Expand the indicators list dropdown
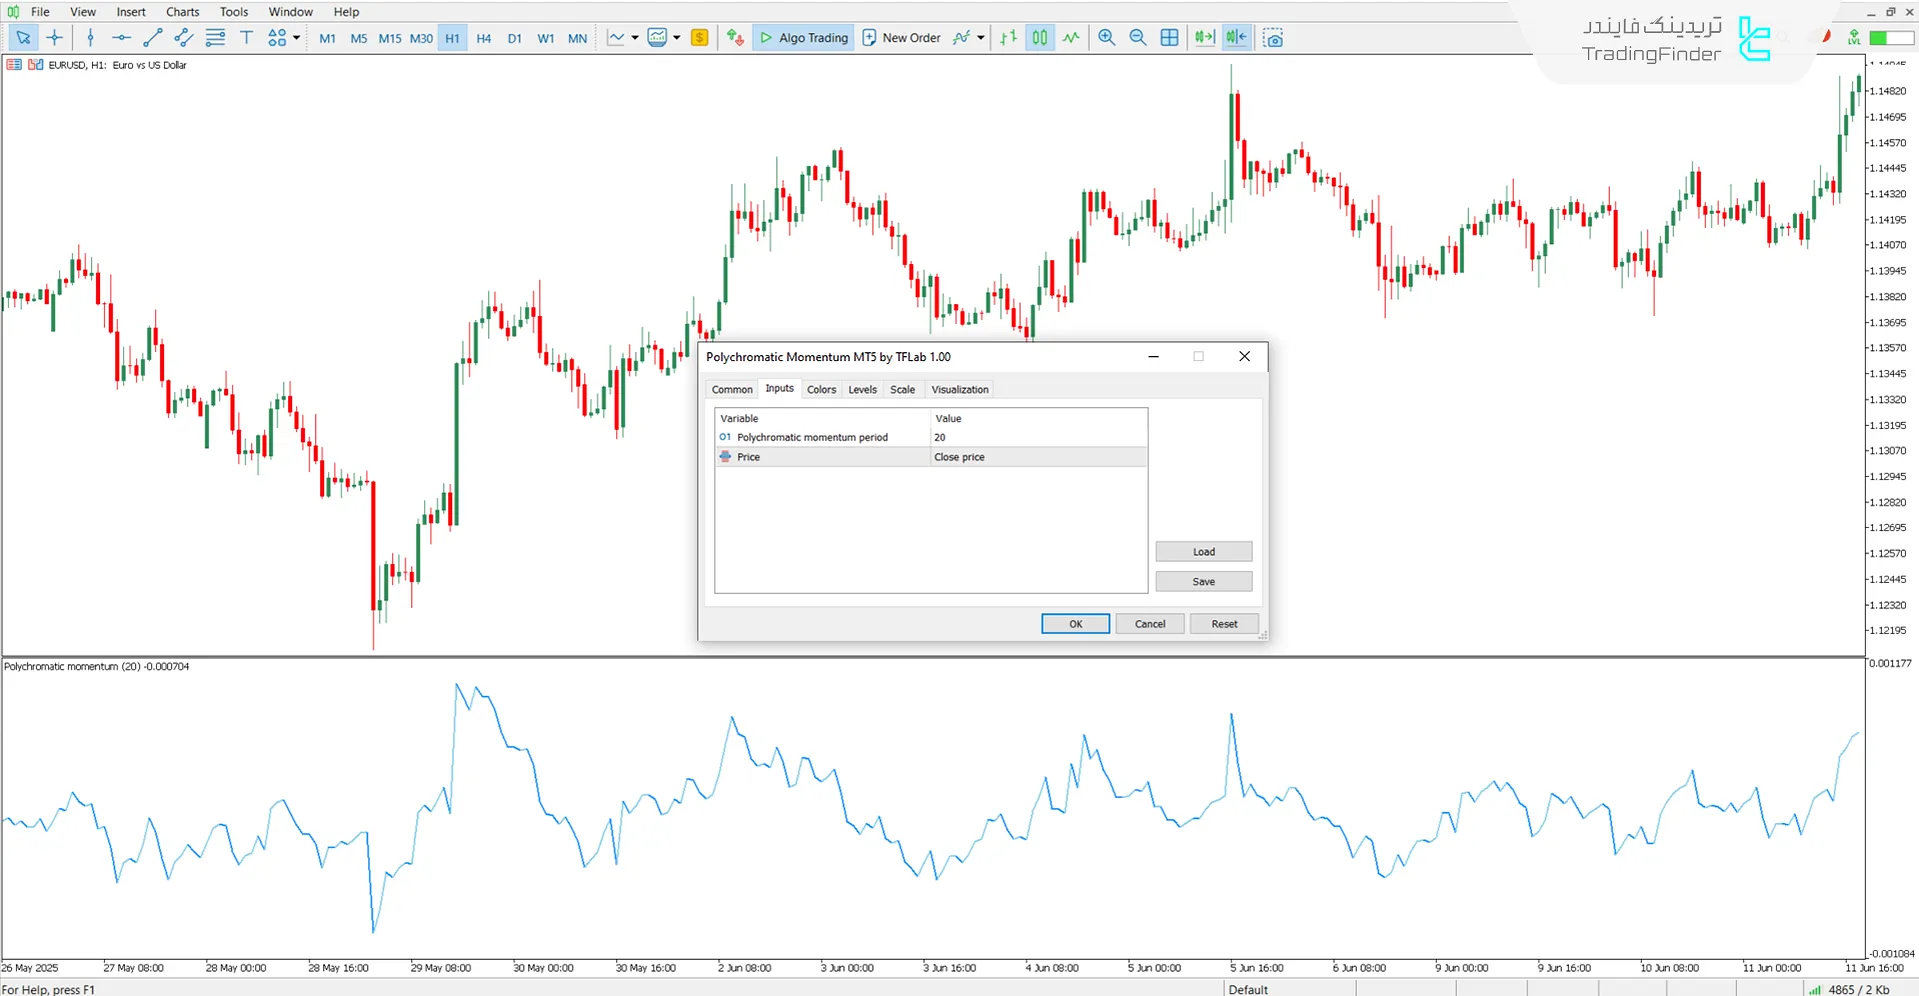 point(677,37)
